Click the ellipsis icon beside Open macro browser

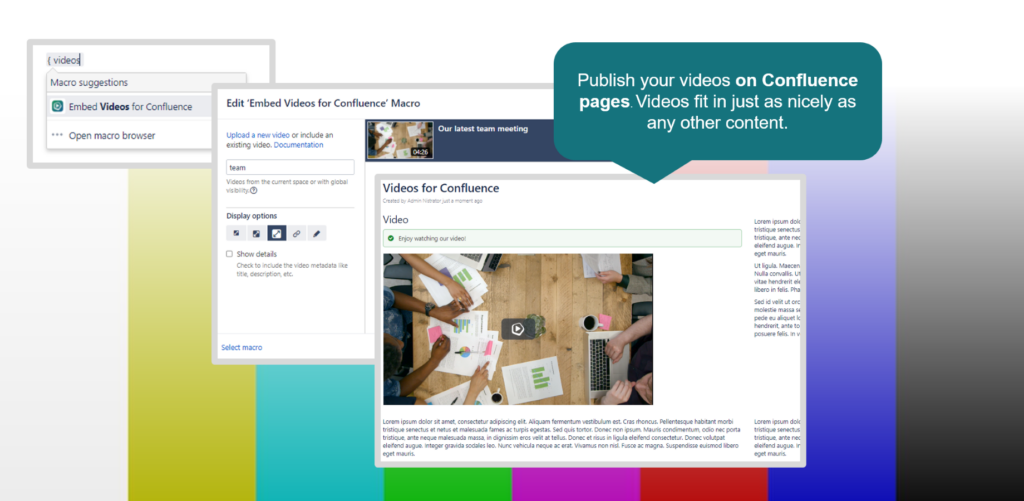coord(57,135)
